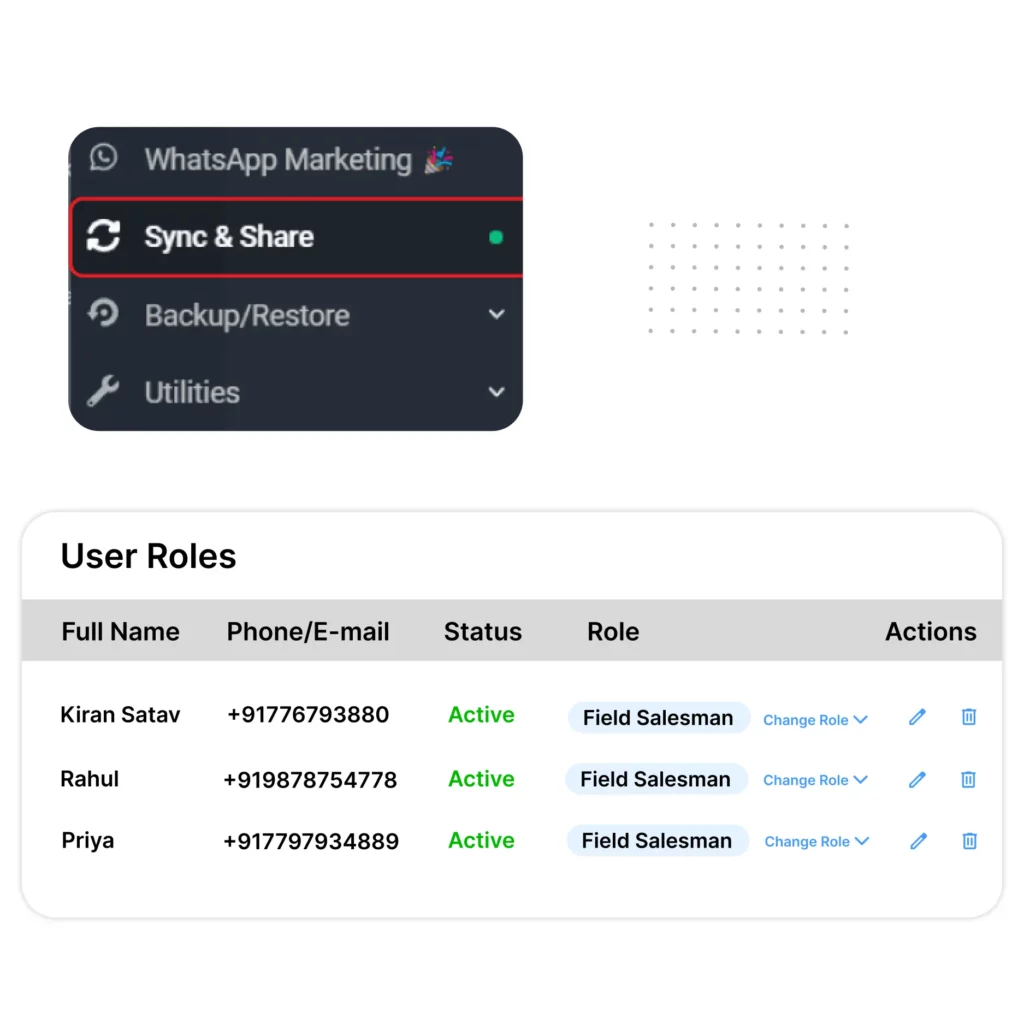
Task: Open Change Role dropdown for Rahul
Action: [x=814, y=780]
